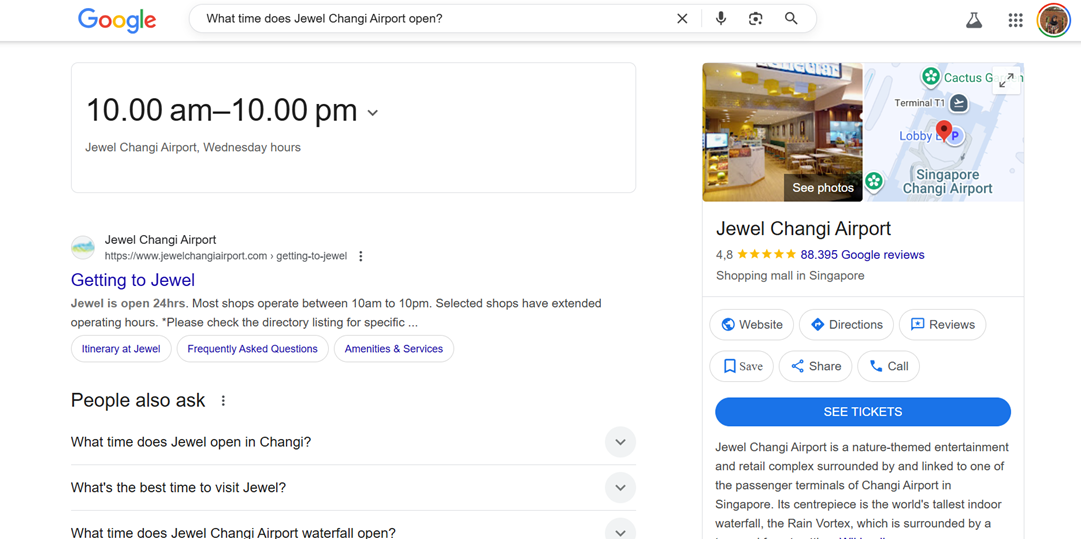The width and height of the screenshot is (1081, 539).
Task: Click the magnifying glass search icon
Action: (x=791, y=19)
